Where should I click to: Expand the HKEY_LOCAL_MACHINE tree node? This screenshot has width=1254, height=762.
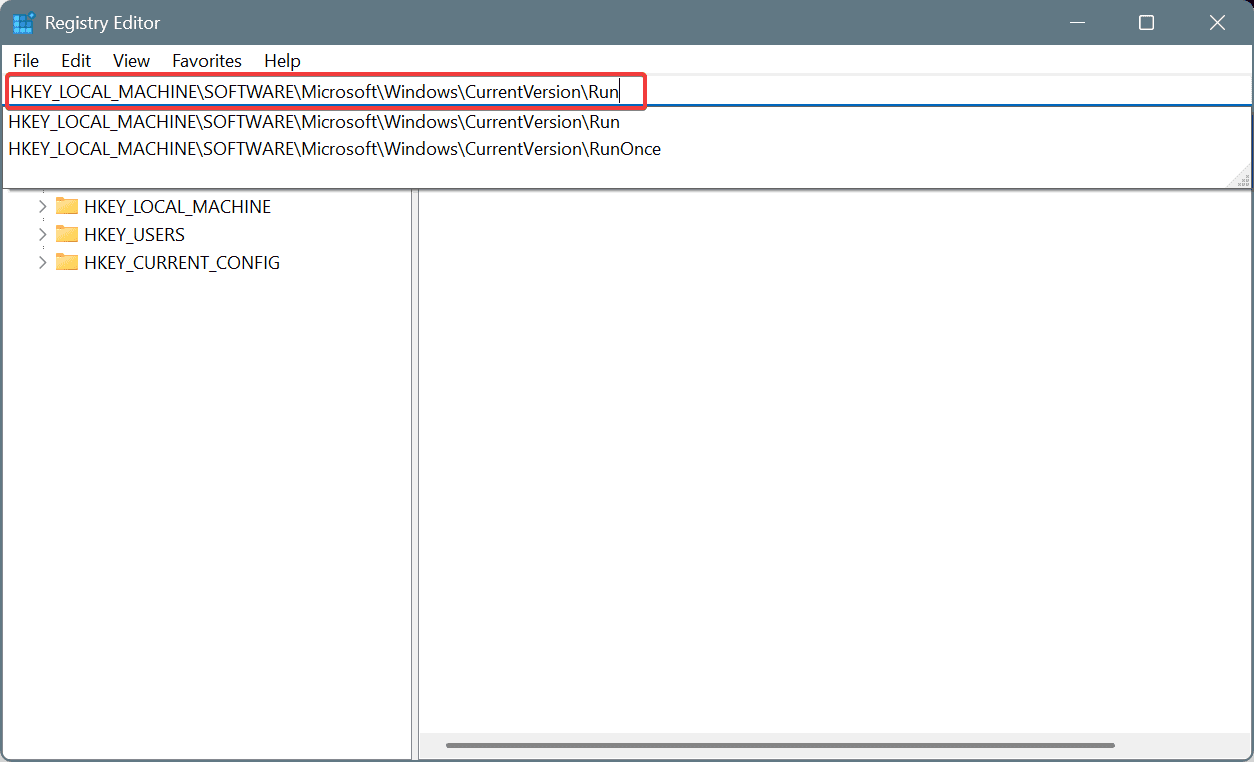tap(42, 207)
